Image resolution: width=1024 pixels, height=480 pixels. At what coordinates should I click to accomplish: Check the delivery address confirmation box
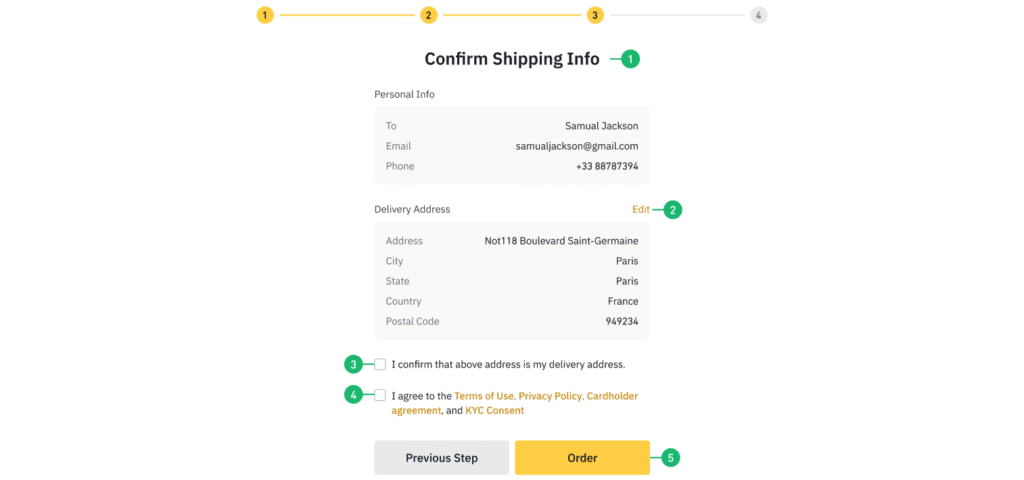[x=380, y=364]
